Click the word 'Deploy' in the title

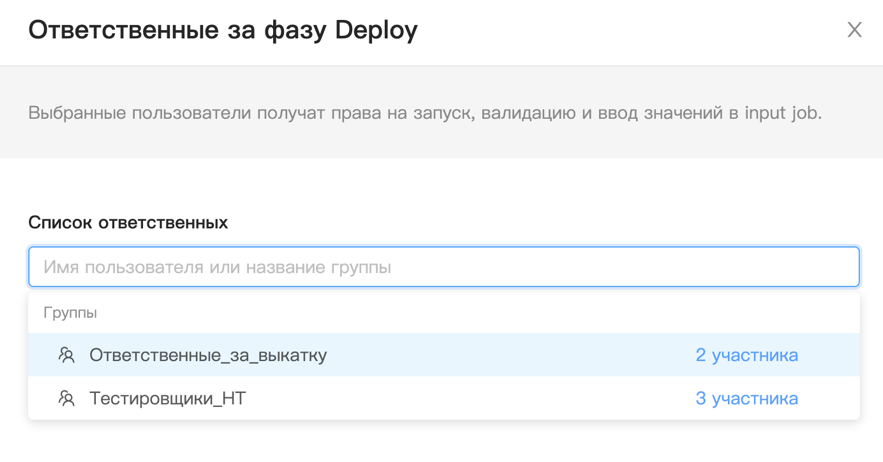(376, 30)
